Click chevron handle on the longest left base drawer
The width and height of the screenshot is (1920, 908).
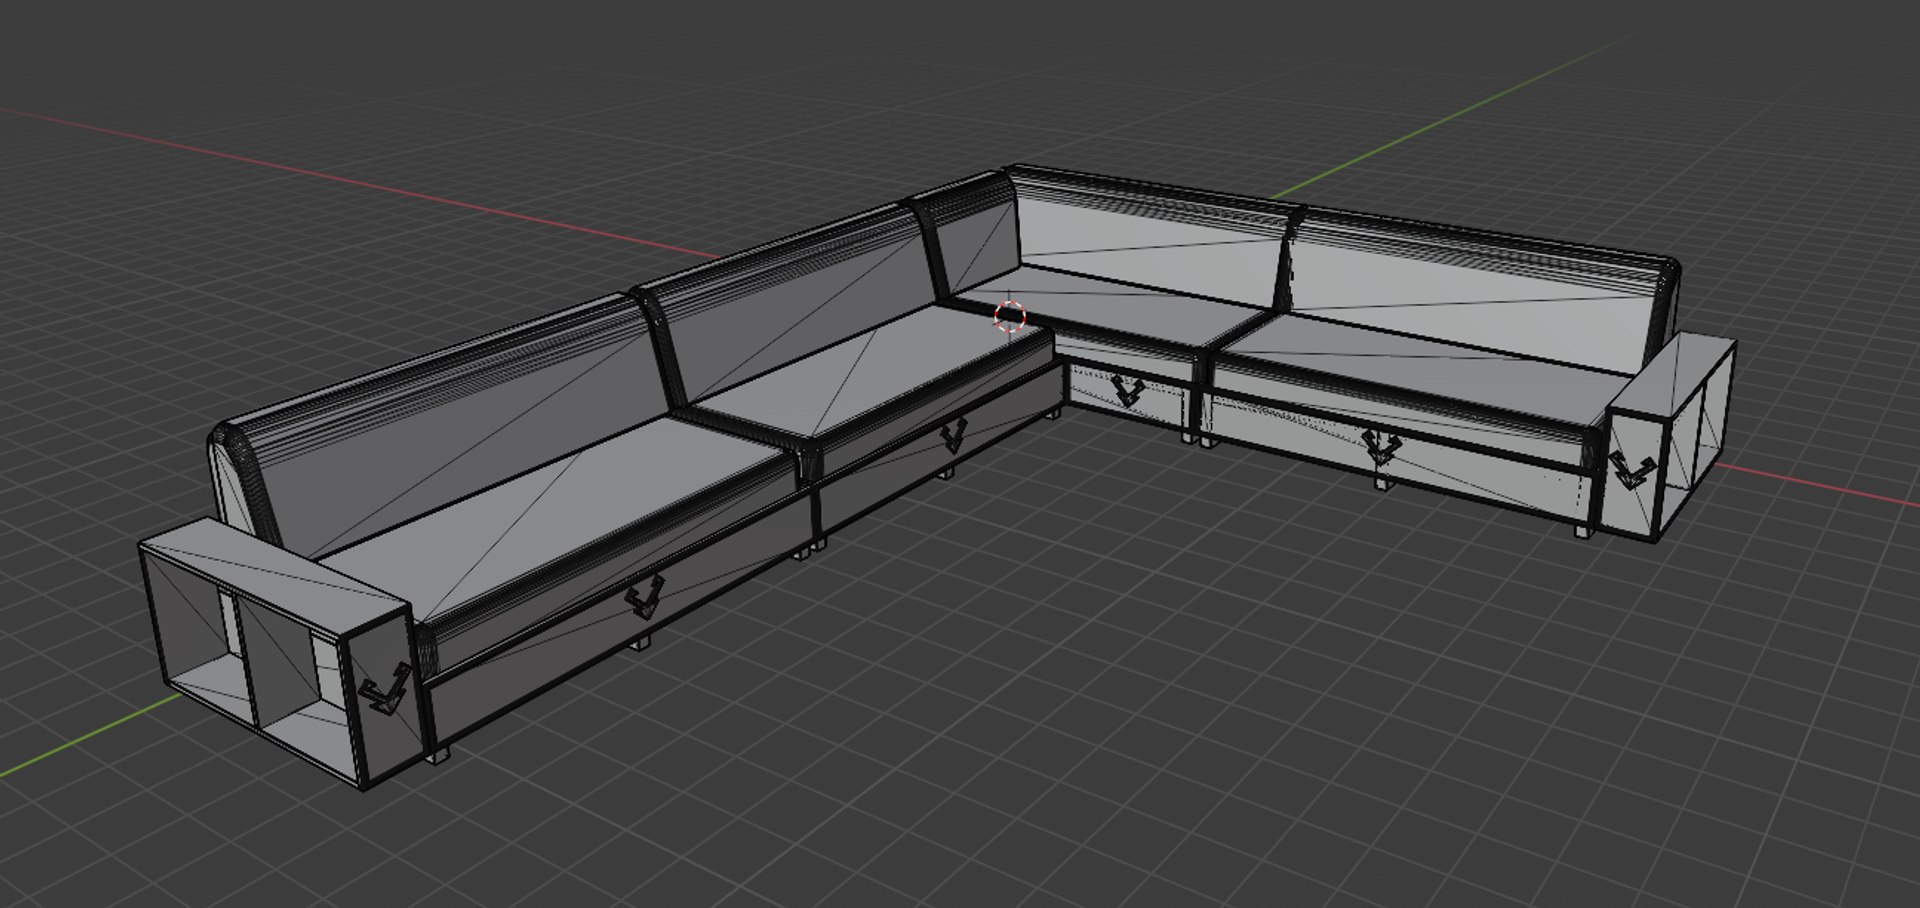644,596
